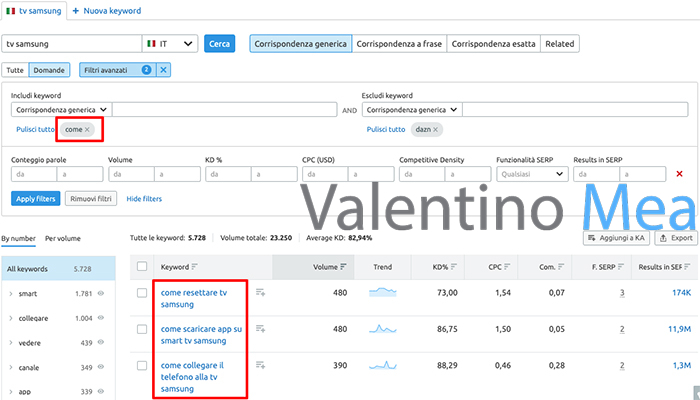Sort by KD% column icon
This screenshot has height=400, width=700.
454,267
